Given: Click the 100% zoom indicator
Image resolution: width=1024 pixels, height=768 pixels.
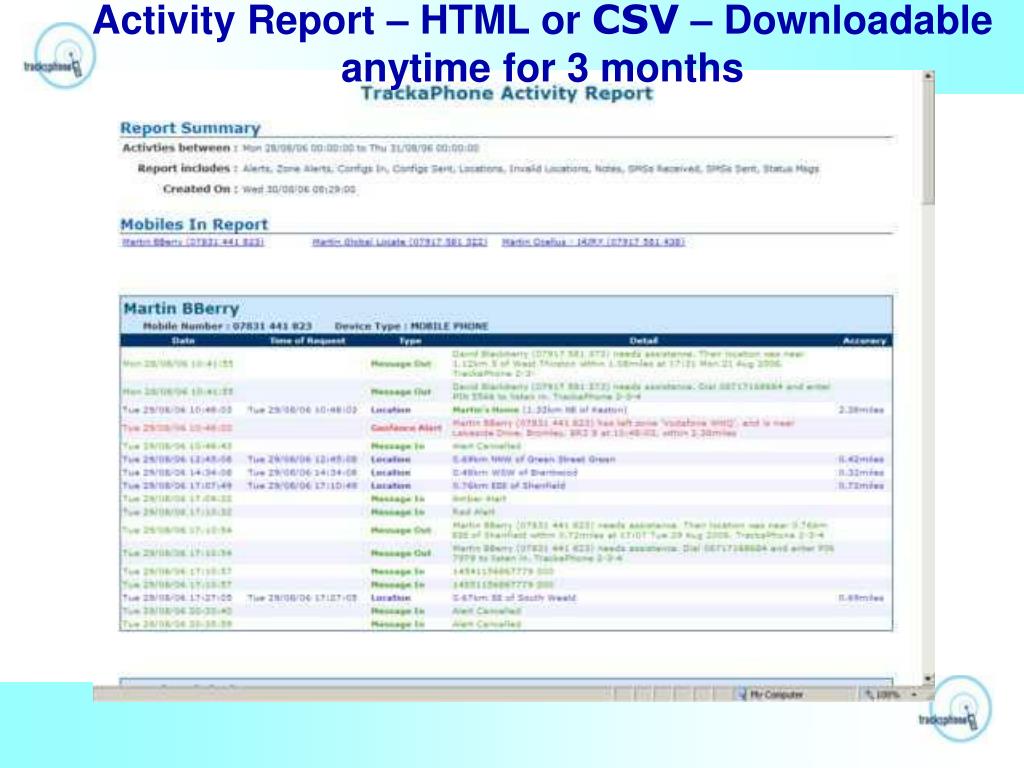Looking at the screenshot, I should (883, 695).
